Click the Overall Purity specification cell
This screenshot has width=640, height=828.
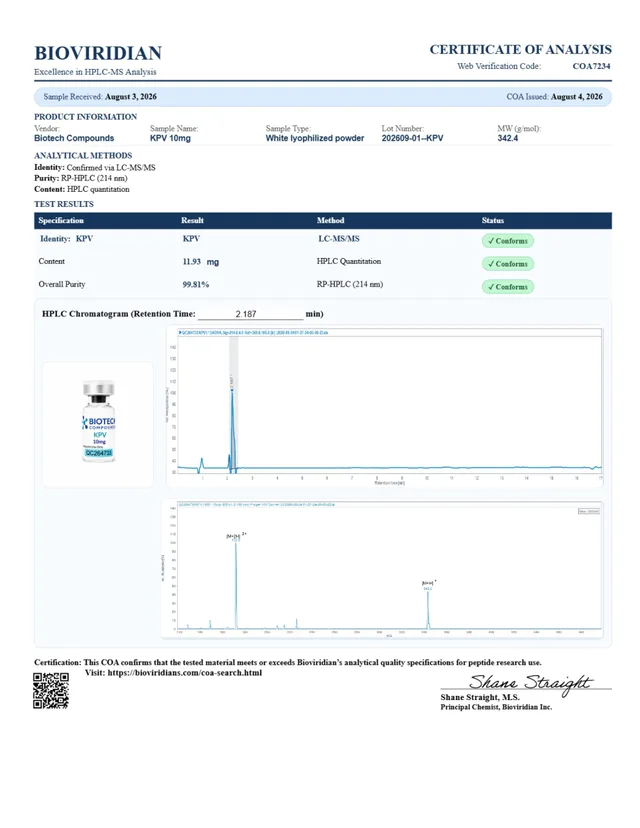(x=62, y=284)
